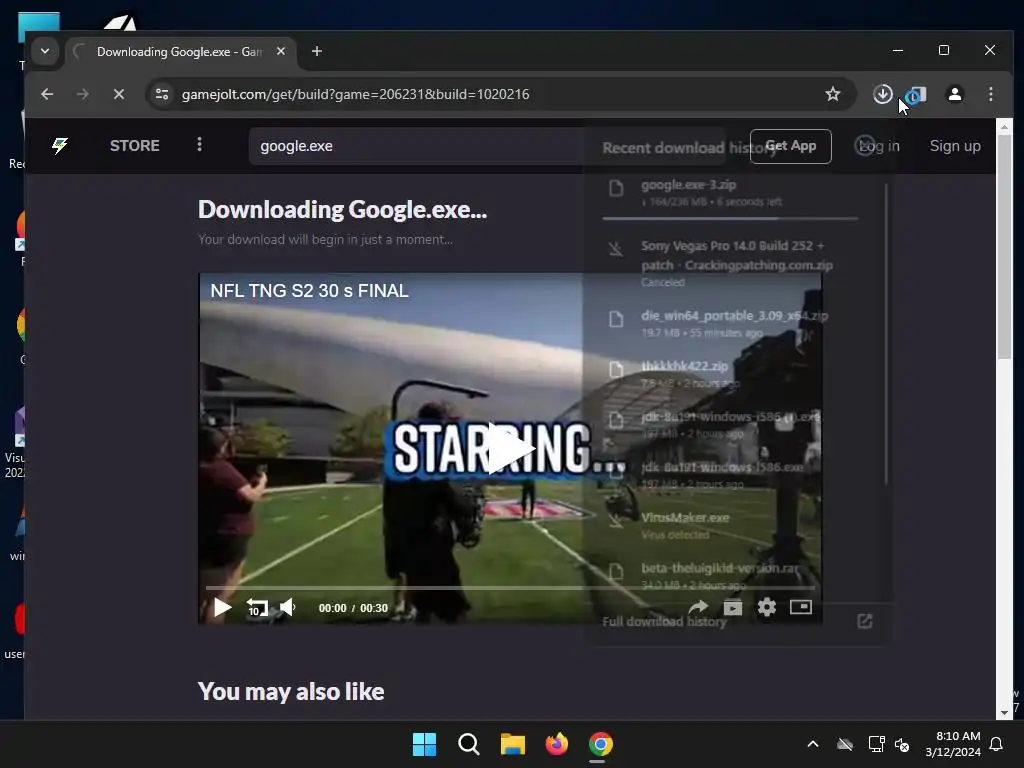
Task: Mute the video volume icon
Action: pos(288,607)
